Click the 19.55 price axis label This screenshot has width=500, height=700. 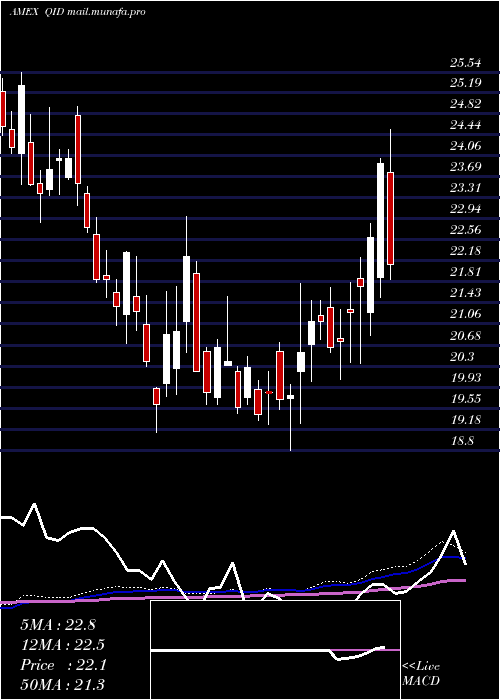tap(465, 399)
